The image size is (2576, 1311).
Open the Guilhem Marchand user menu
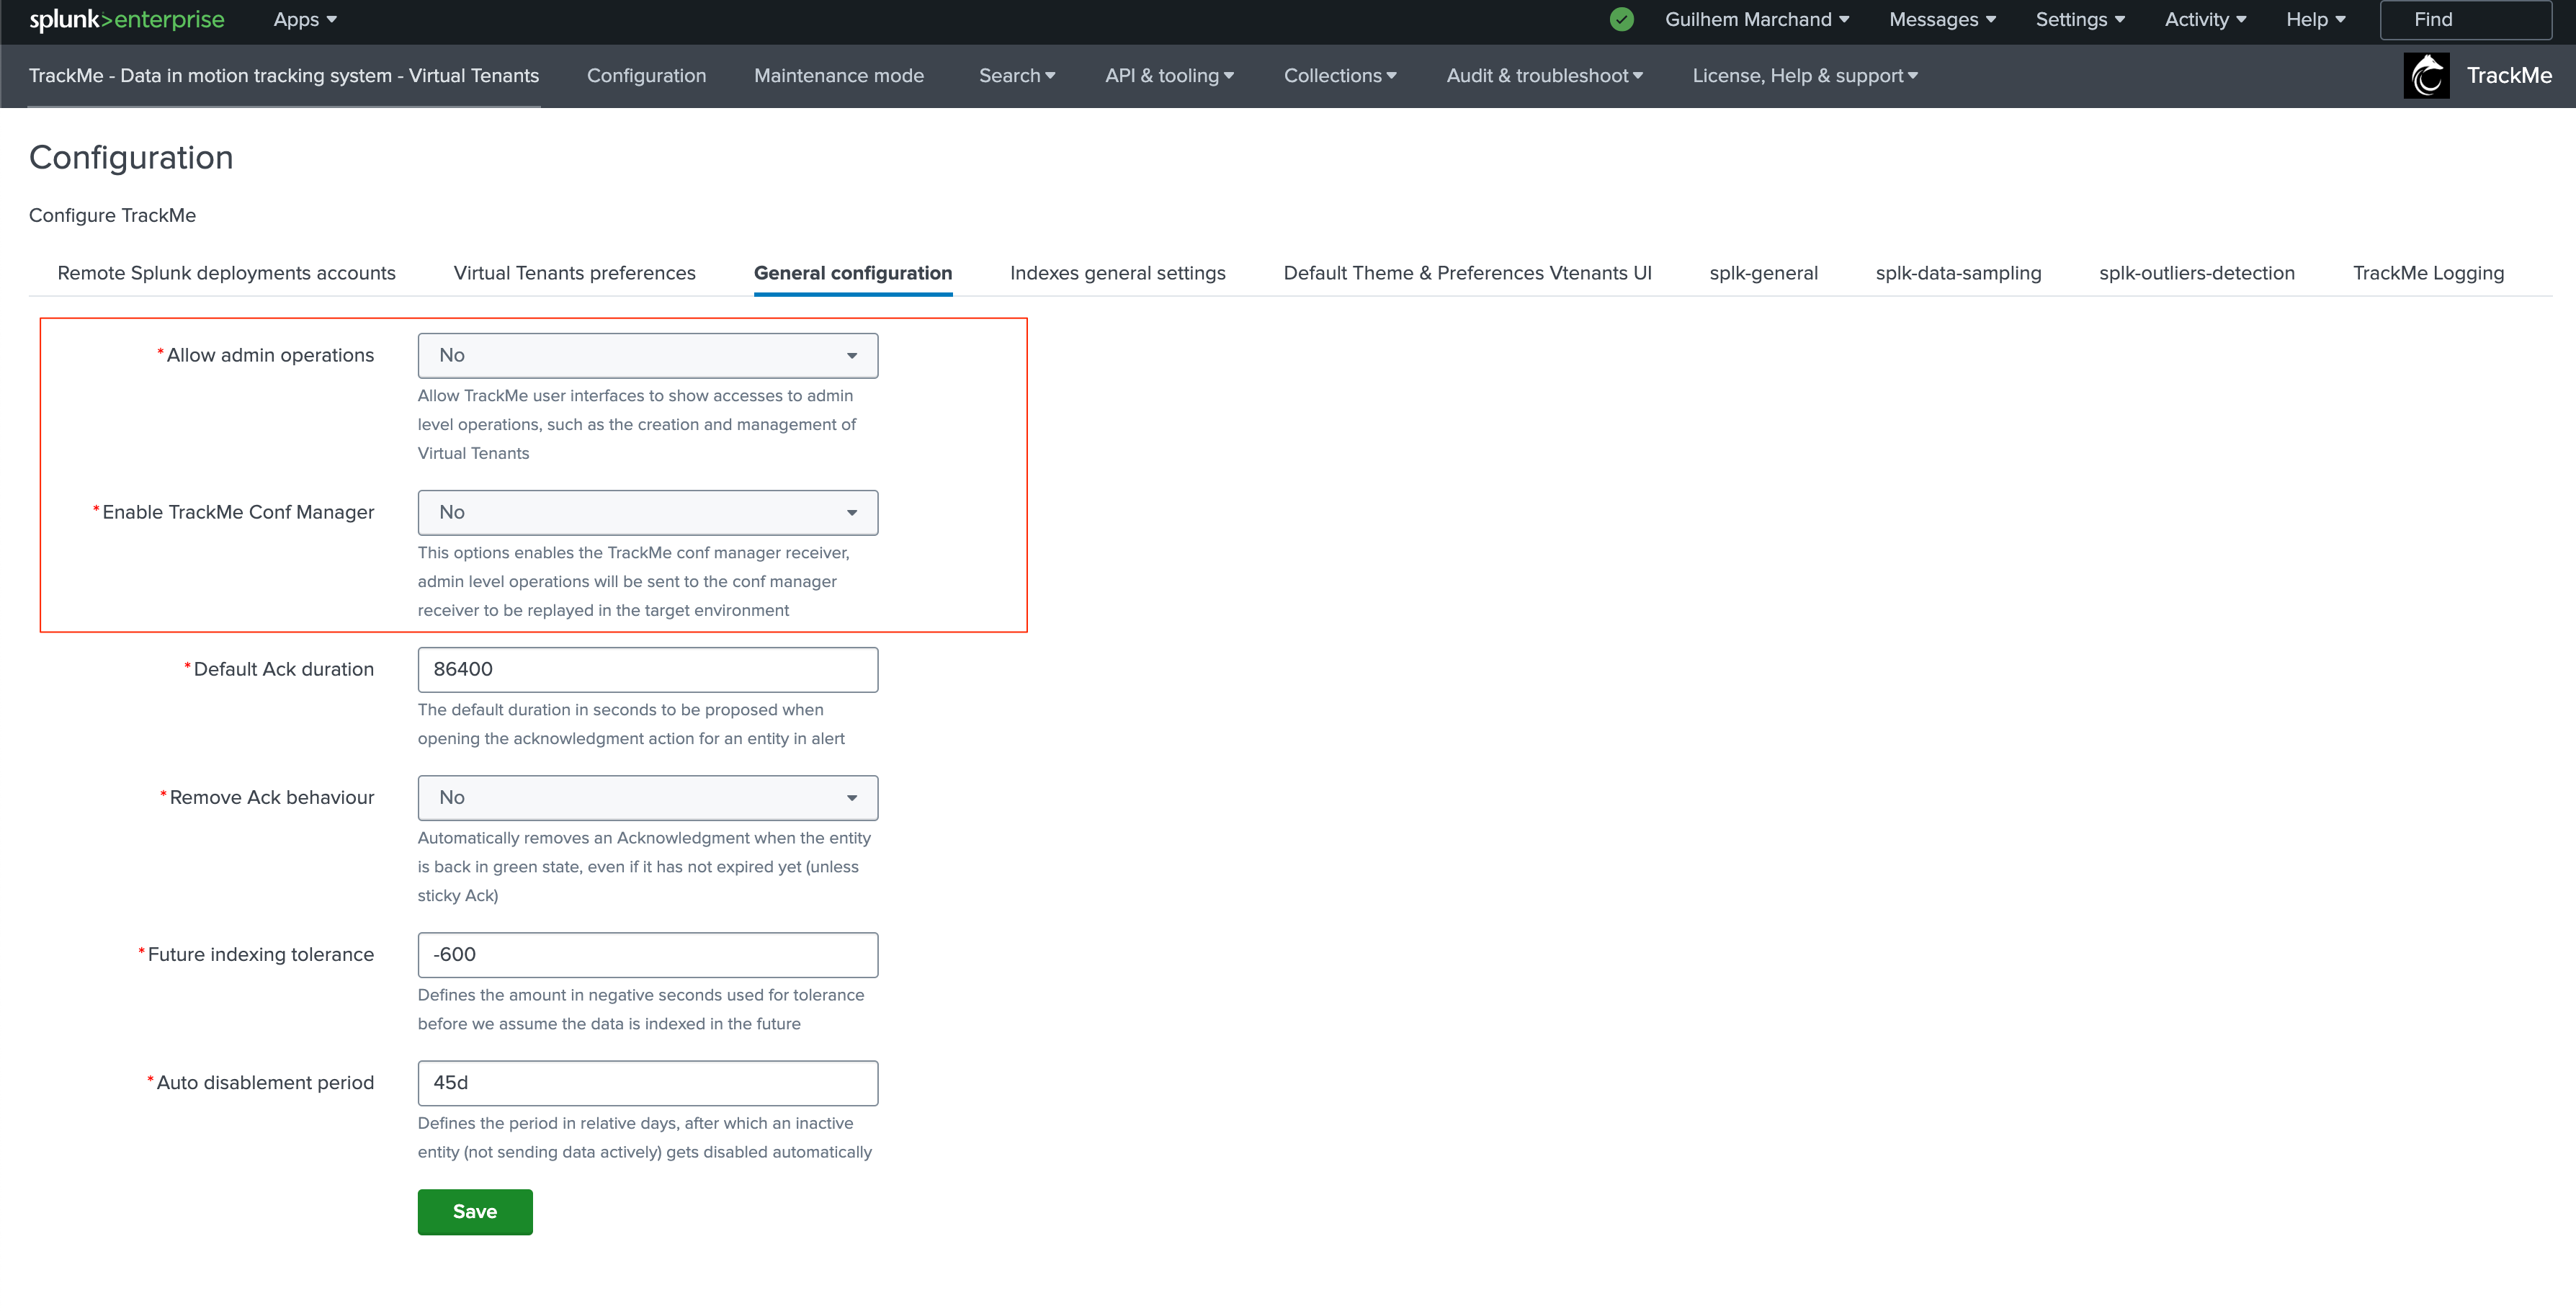point(1756,19)
